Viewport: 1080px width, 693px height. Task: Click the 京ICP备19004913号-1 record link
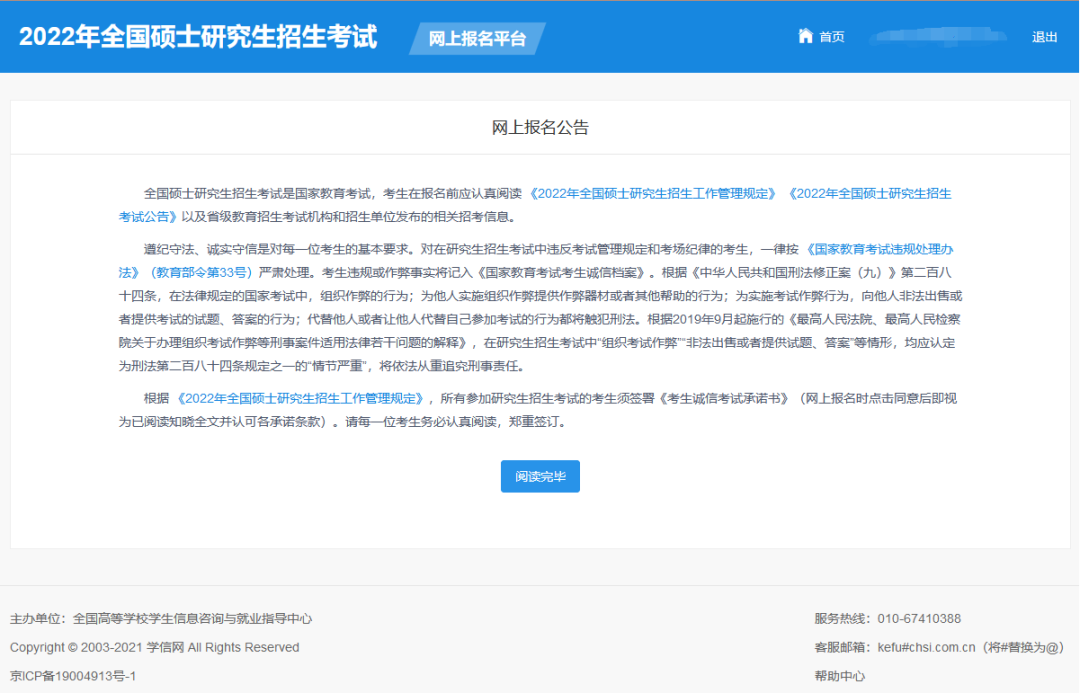coord(75,675)
